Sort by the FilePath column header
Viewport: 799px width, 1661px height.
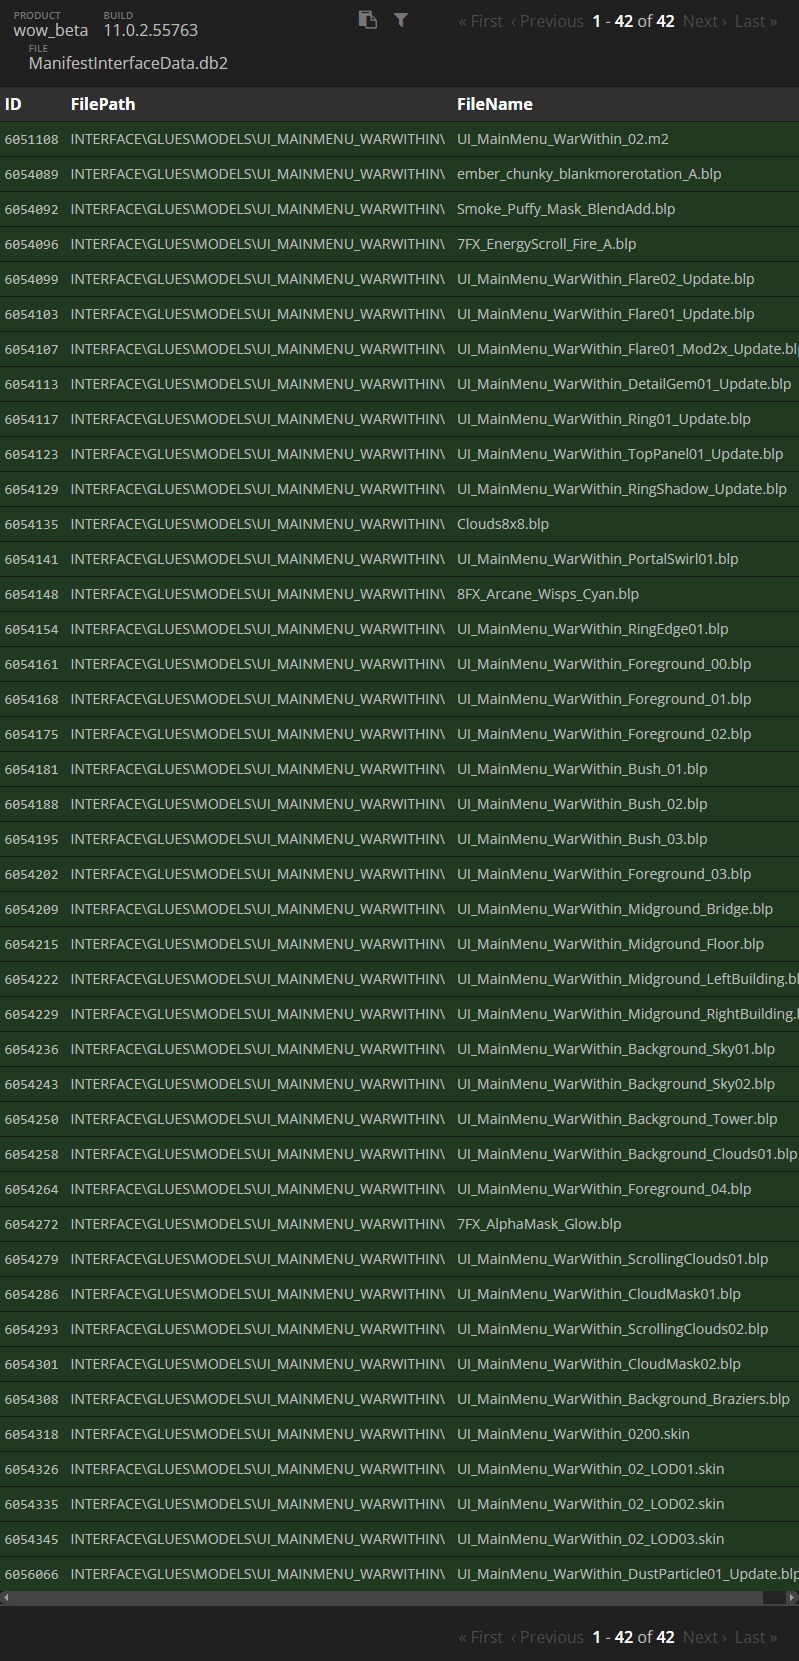(103, 104)
